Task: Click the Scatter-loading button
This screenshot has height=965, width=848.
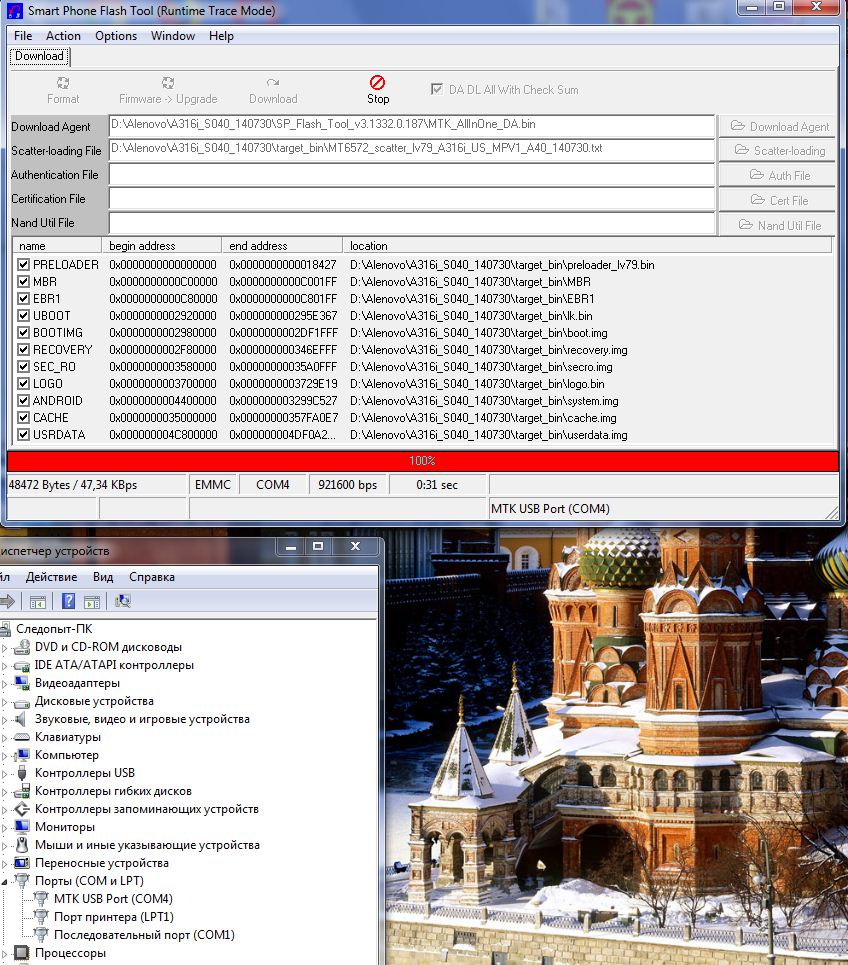Action: pos(778,151)
